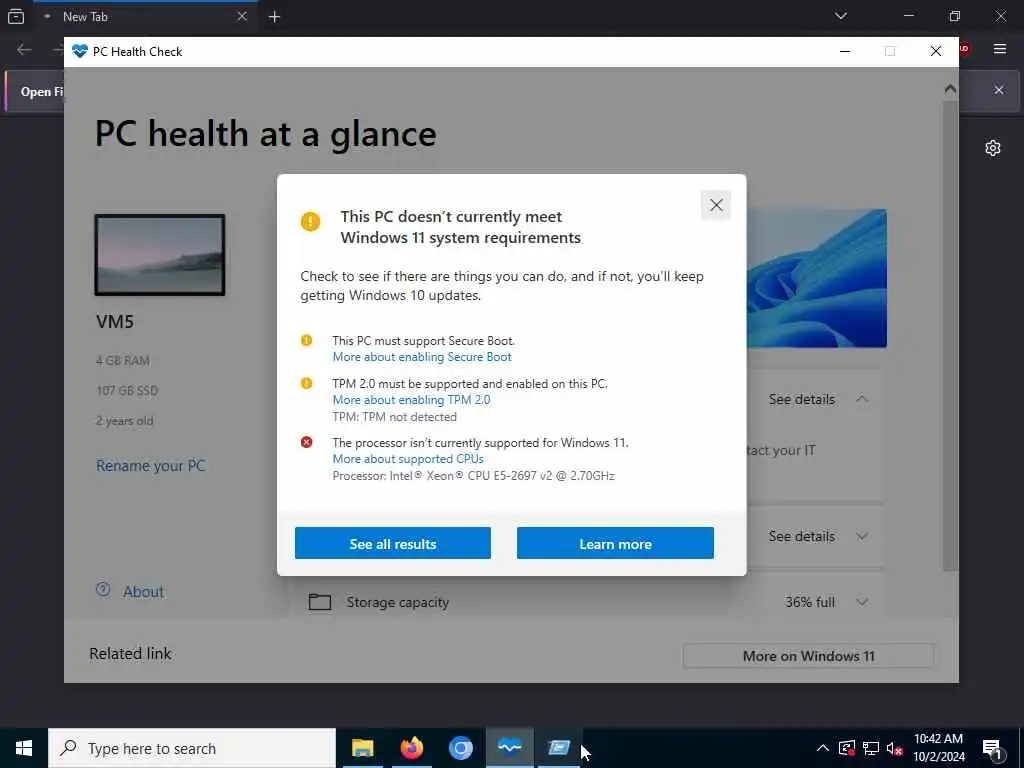Close the Windows 11 requirements dialog
Viewport: 1024px width, 768px height.
(716, 205)
